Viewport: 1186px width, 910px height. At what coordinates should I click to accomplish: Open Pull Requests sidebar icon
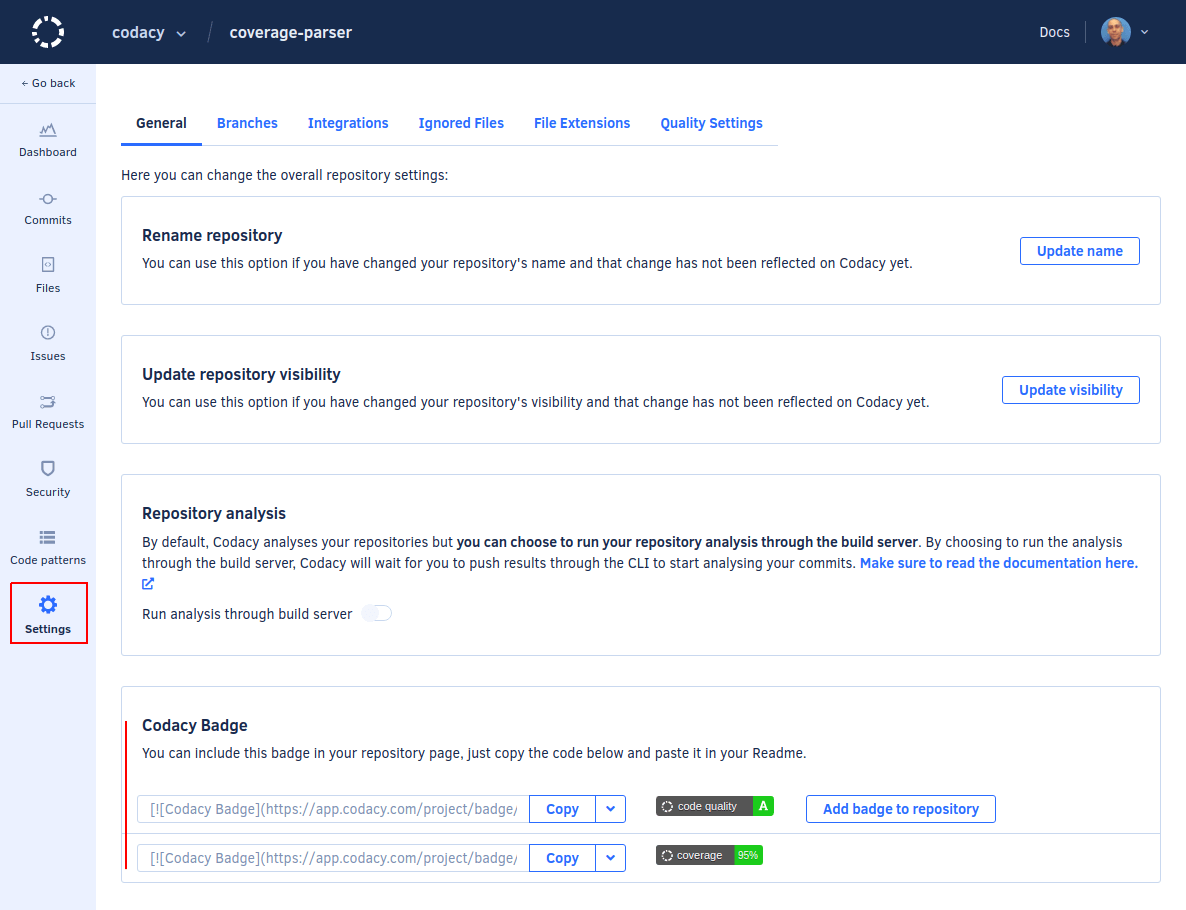(x=48, y=401)
